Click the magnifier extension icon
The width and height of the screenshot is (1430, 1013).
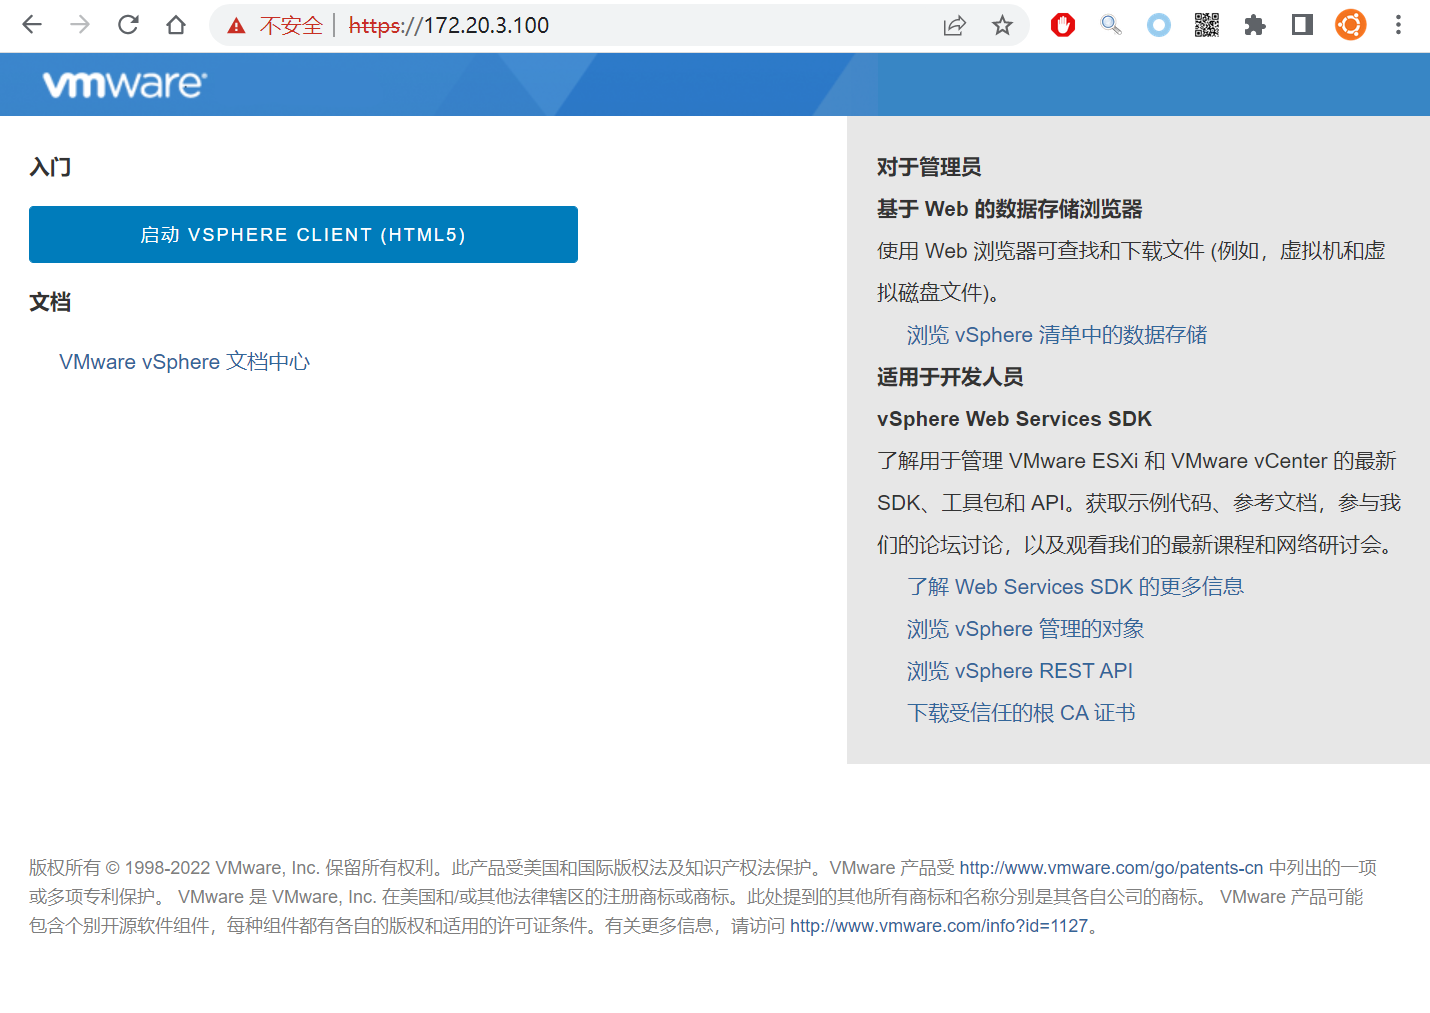tap(1111, 25)
